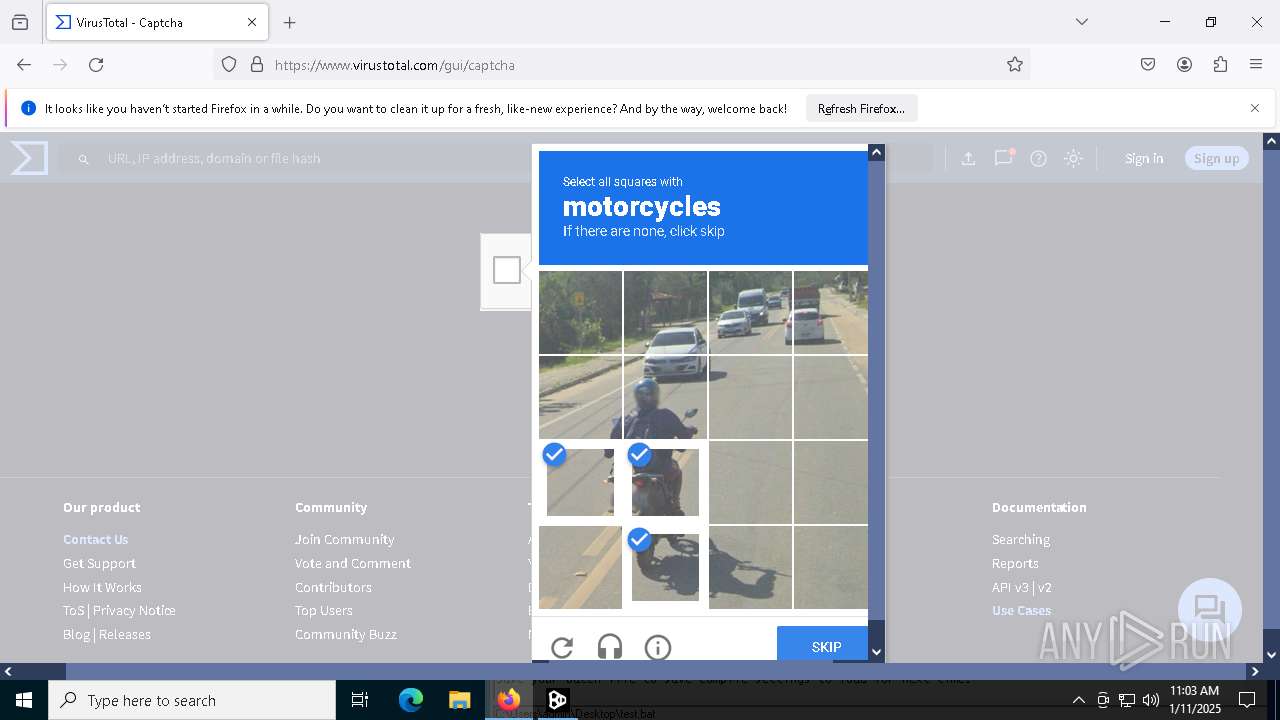Get a new captcha challenge with refresh icon
Screen dimensions: 1280x720
pos(562,647)
